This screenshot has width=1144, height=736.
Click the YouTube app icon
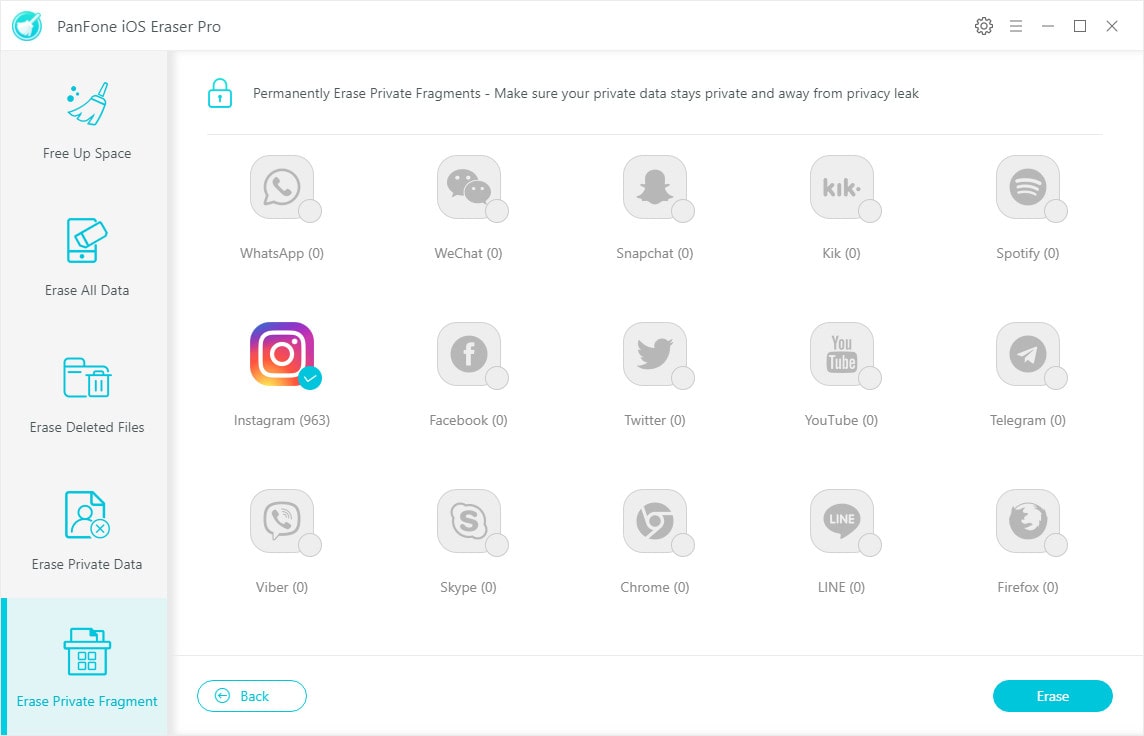841,354
